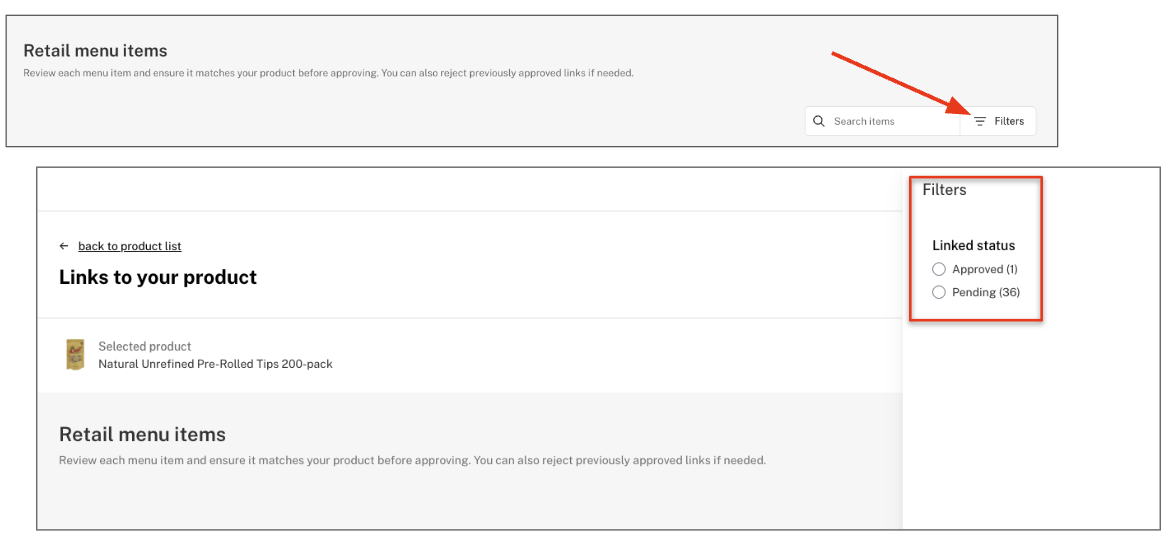Open the selected product thumbnail image
The image size is (1167, 538).
coord(75,355)
